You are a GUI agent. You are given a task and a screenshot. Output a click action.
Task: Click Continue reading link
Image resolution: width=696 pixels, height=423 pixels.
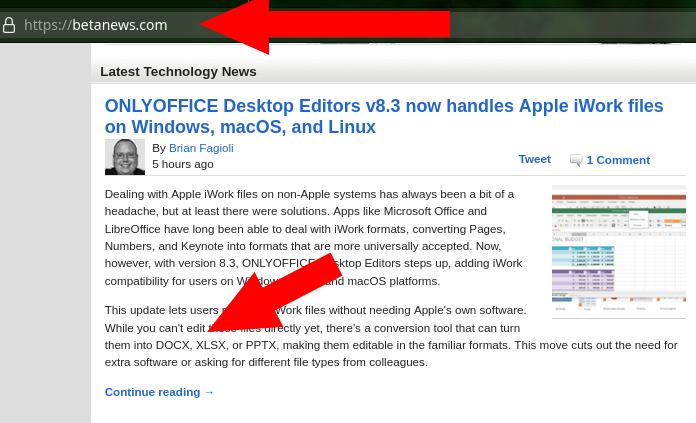click(x=159, y=392)
